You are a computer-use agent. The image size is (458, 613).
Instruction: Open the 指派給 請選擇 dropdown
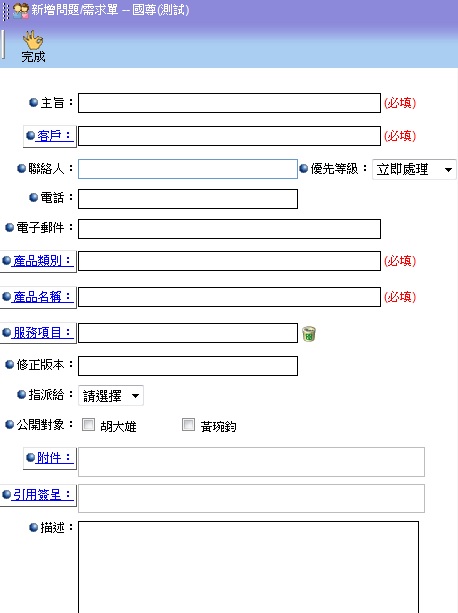tap(111, 396)
